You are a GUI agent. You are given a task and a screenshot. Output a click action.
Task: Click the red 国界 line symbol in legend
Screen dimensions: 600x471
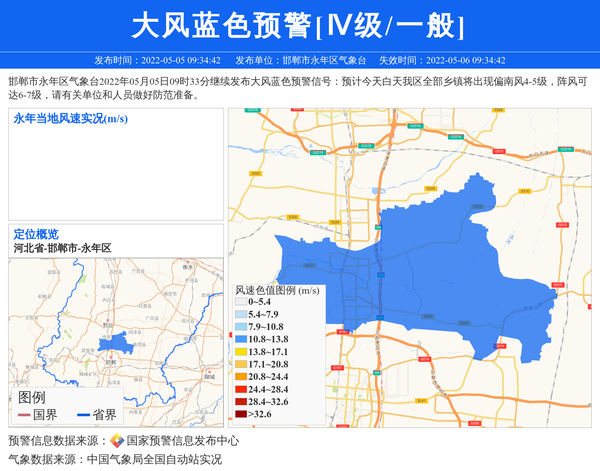click(x=24, y=415)
